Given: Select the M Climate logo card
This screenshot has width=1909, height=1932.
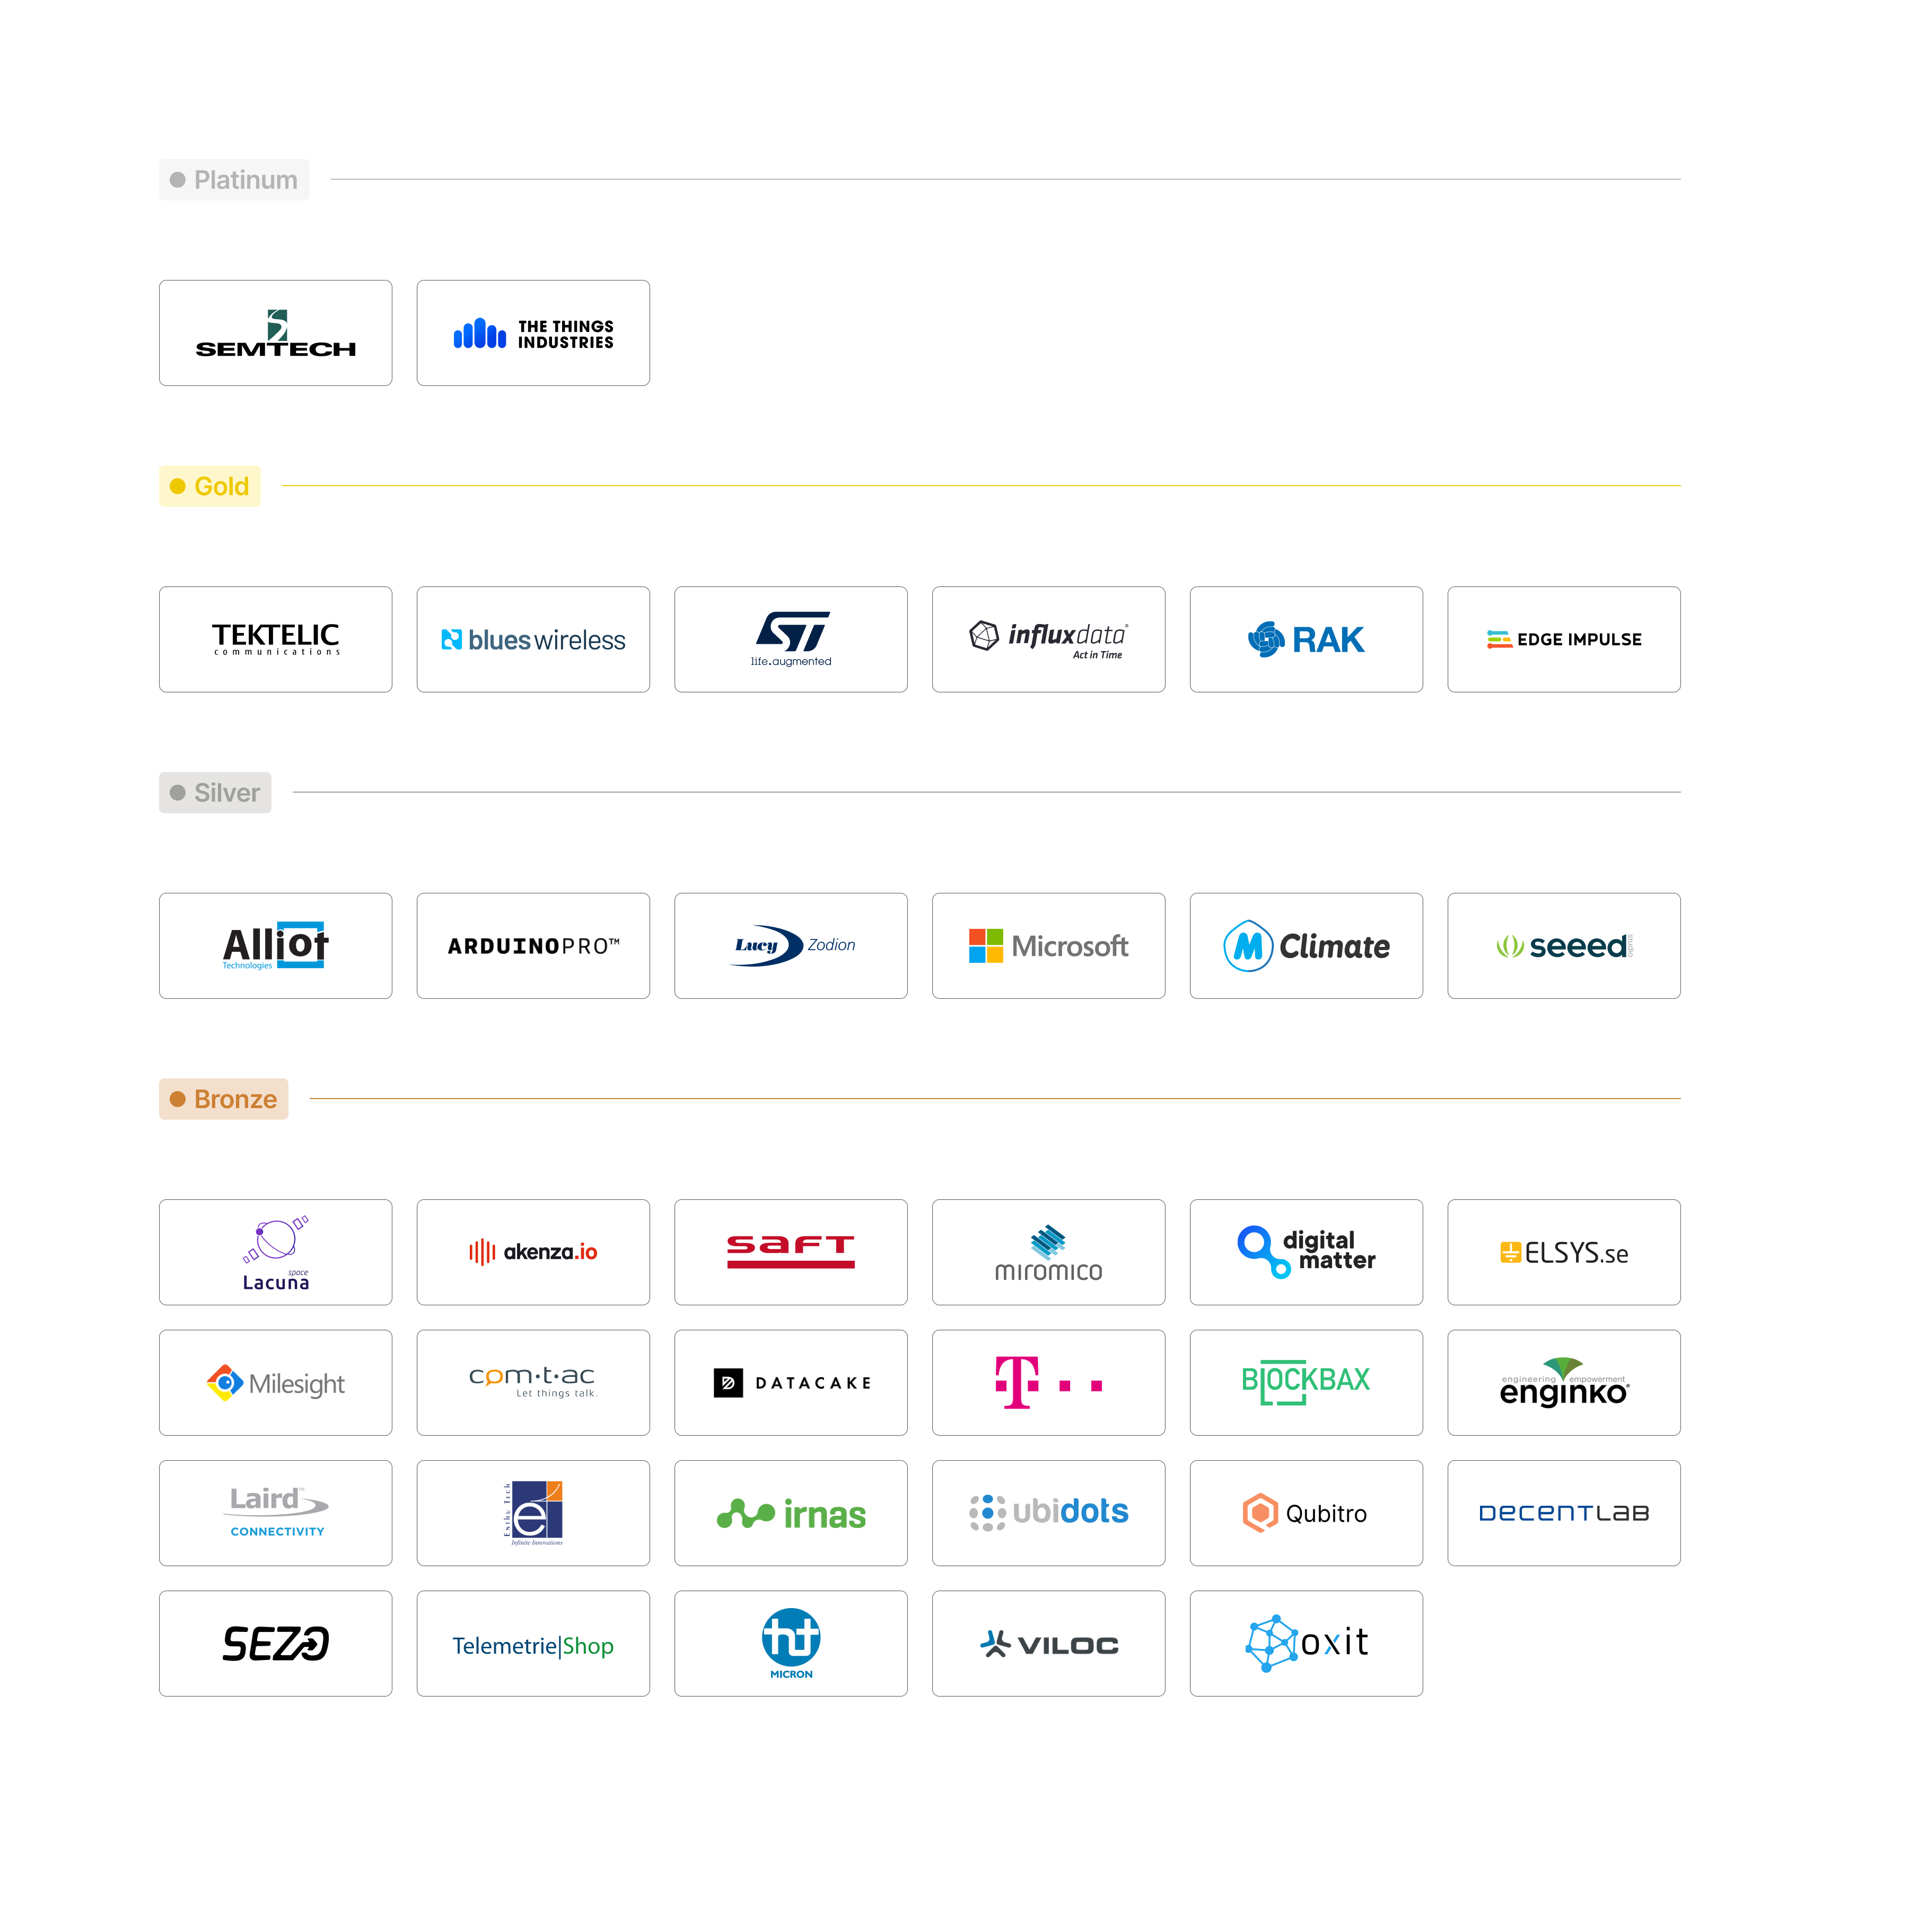Looking at the screenshot, I should [x=1306, y=946].
